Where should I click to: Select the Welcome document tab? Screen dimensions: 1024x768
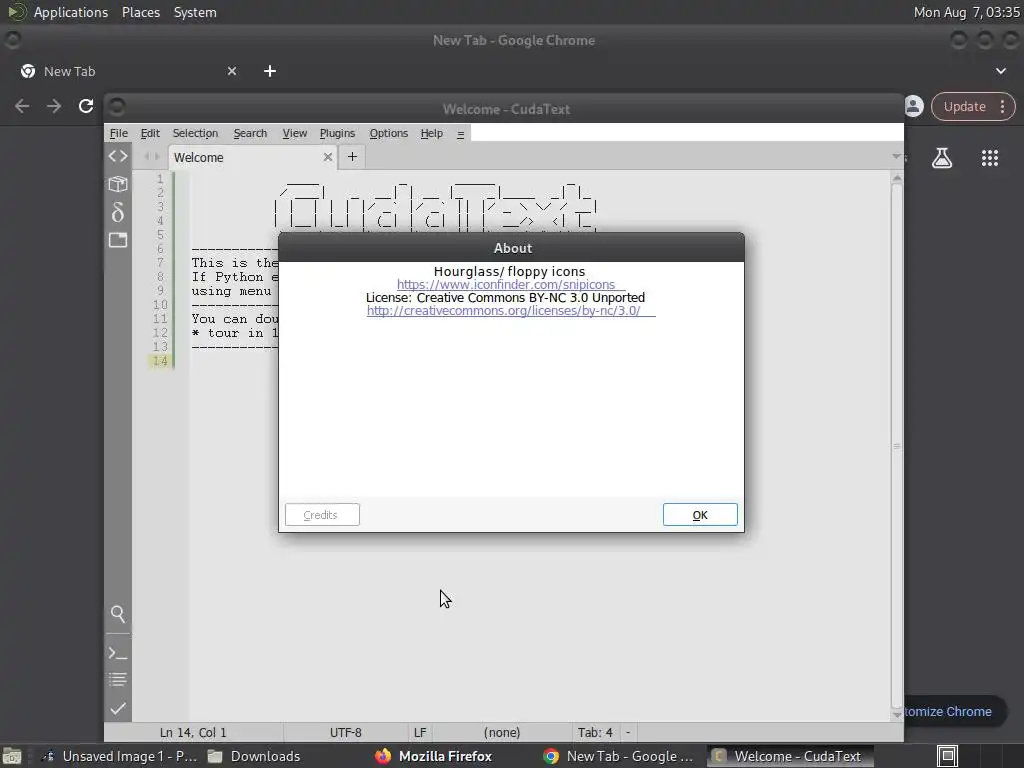[252, 157]
